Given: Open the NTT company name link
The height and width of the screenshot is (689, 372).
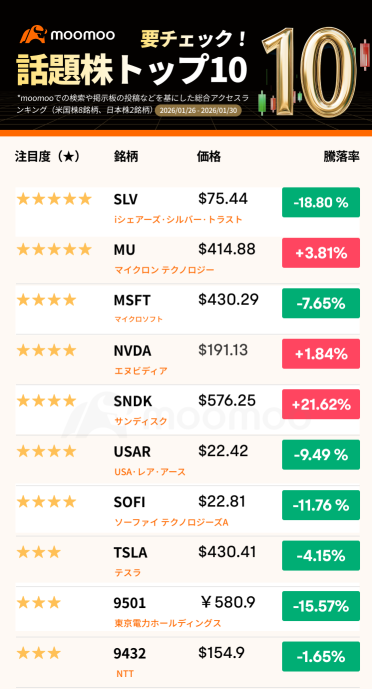Looking at the screenshot, I should click(x=125, y=674).
